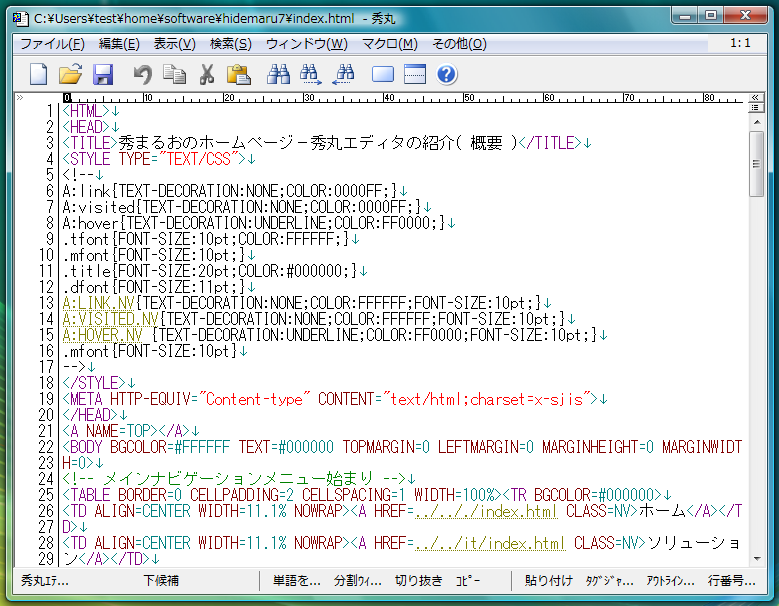Open the 表示(V) menu
779x606 pixels.
174,44
